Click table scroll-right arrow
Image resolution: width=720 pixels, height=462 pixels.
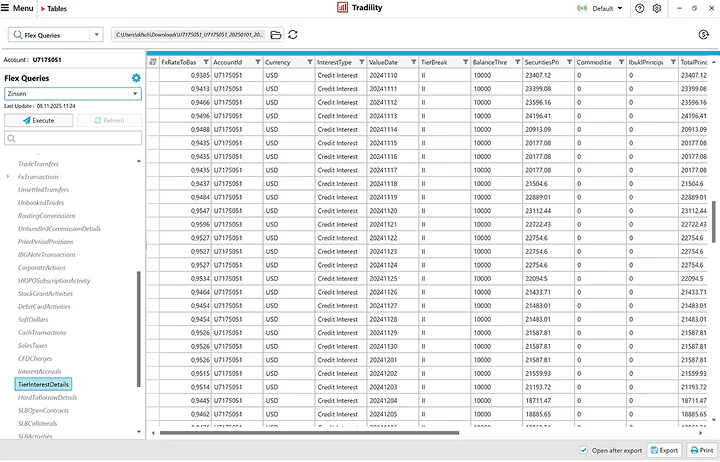pos(700,433)
